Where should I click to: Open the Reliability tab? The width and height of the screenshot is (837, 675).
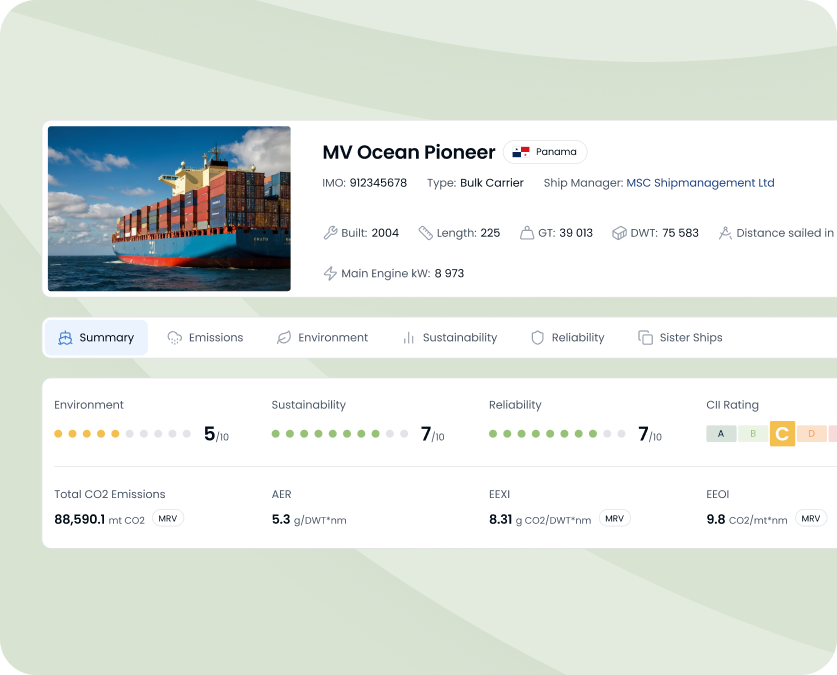click(x=567, y=338)
